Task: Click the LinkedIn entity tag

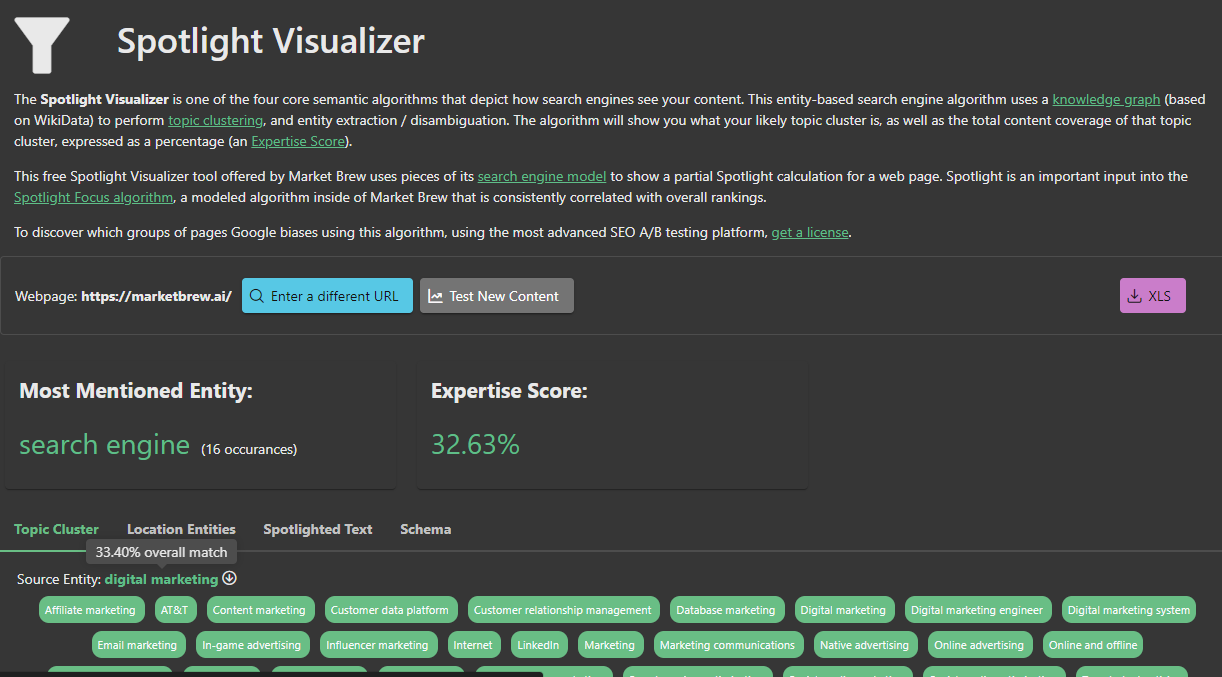Action: (538, 645)
